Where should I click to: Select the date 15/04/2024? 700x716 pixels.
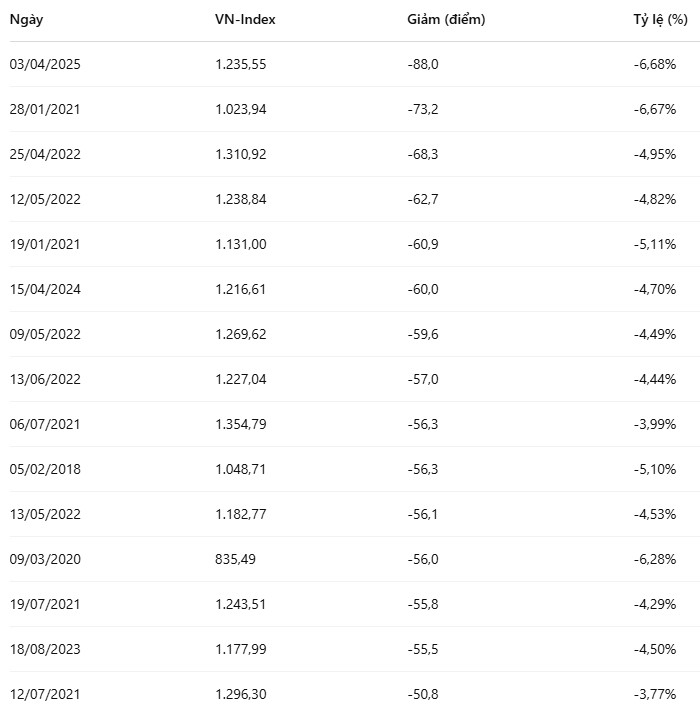tap(45, 289)
